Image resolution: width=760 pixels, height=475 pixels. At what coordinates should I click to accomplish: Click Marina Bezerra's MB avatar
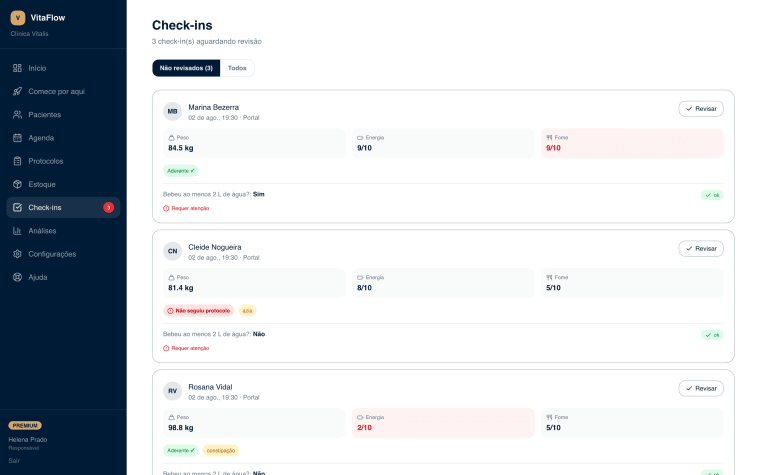click(173, 111)
